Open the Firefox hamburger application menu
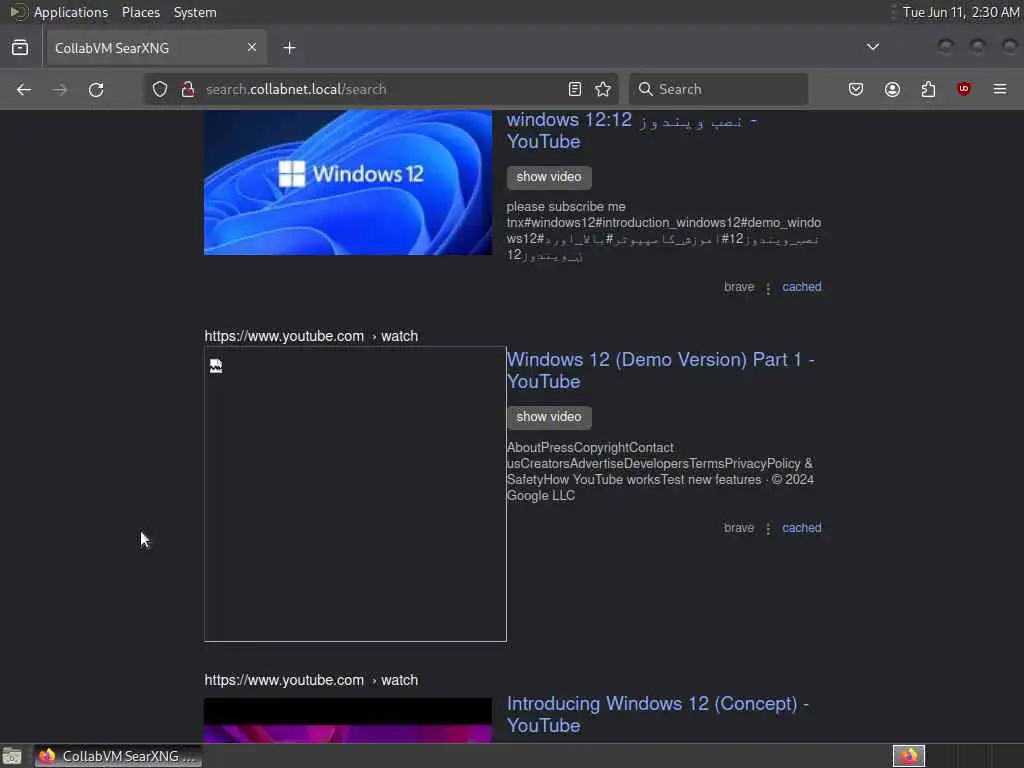This screenshot has height=768, width=1024. pyautogui.click(x=1000, y=89)
